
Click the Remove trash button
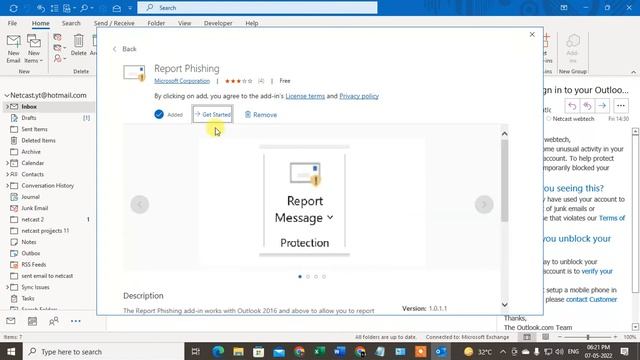pos(260,115)
